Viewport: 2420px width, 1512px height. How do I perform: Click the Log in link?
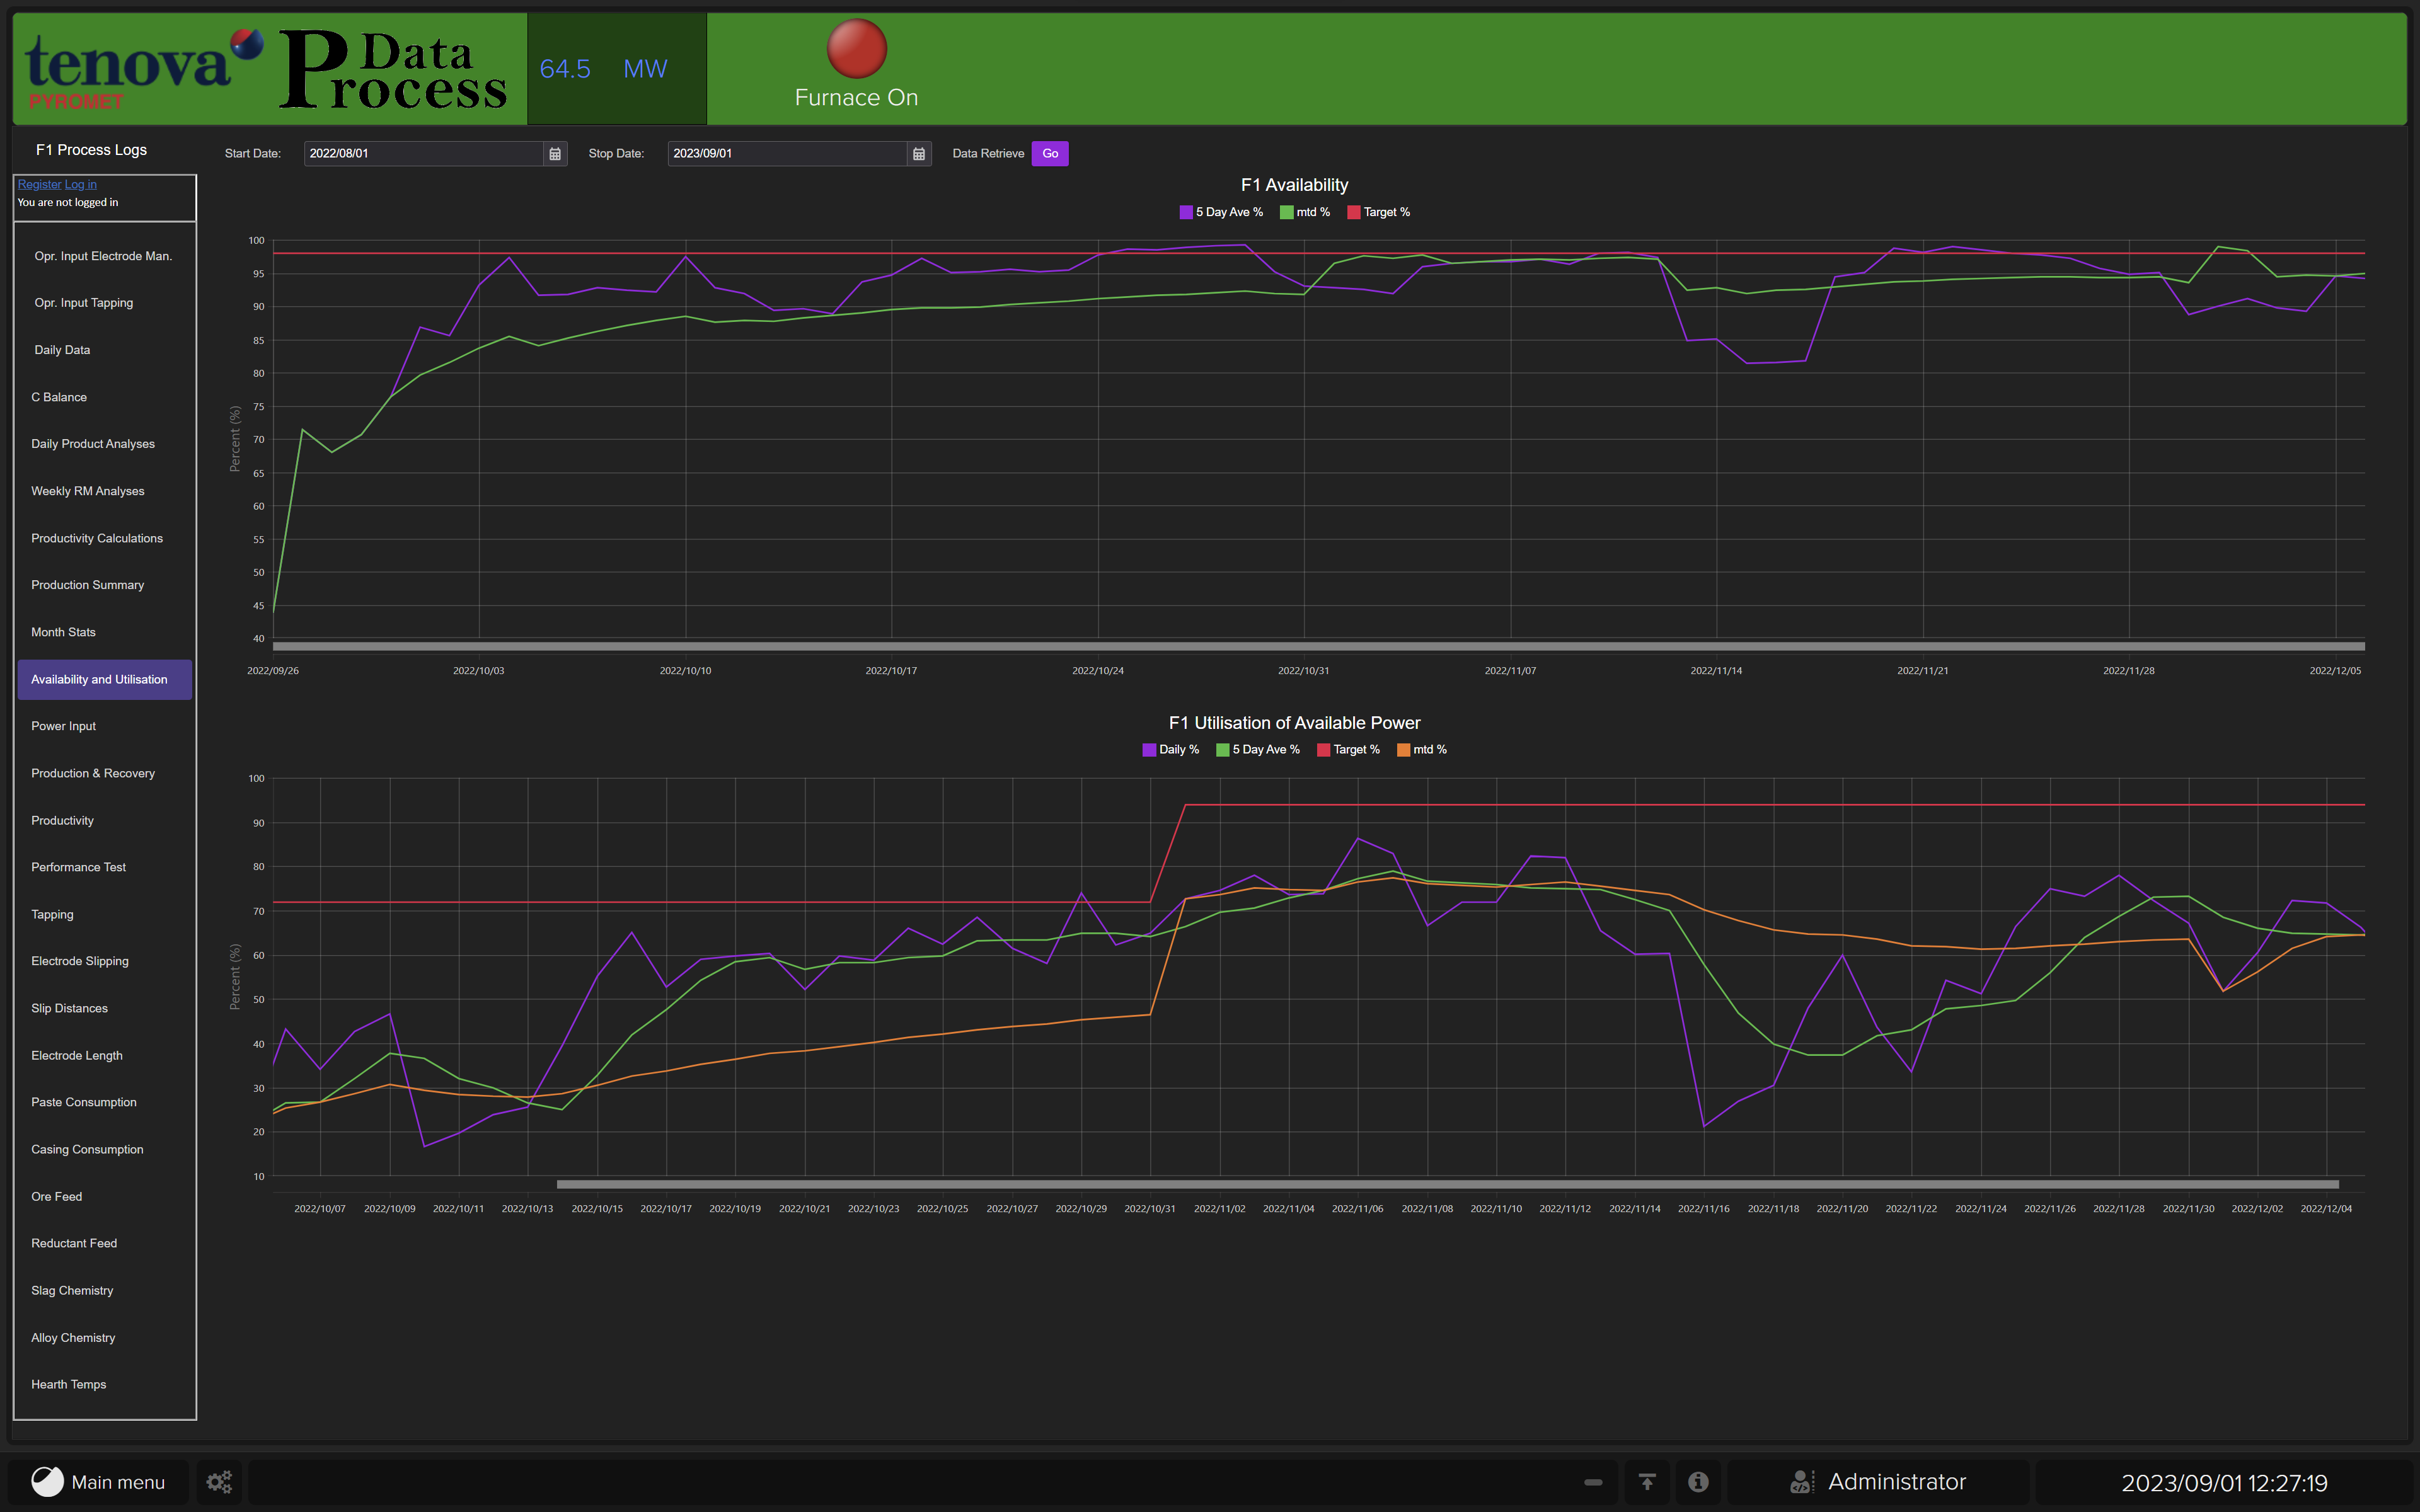[81, 184]
